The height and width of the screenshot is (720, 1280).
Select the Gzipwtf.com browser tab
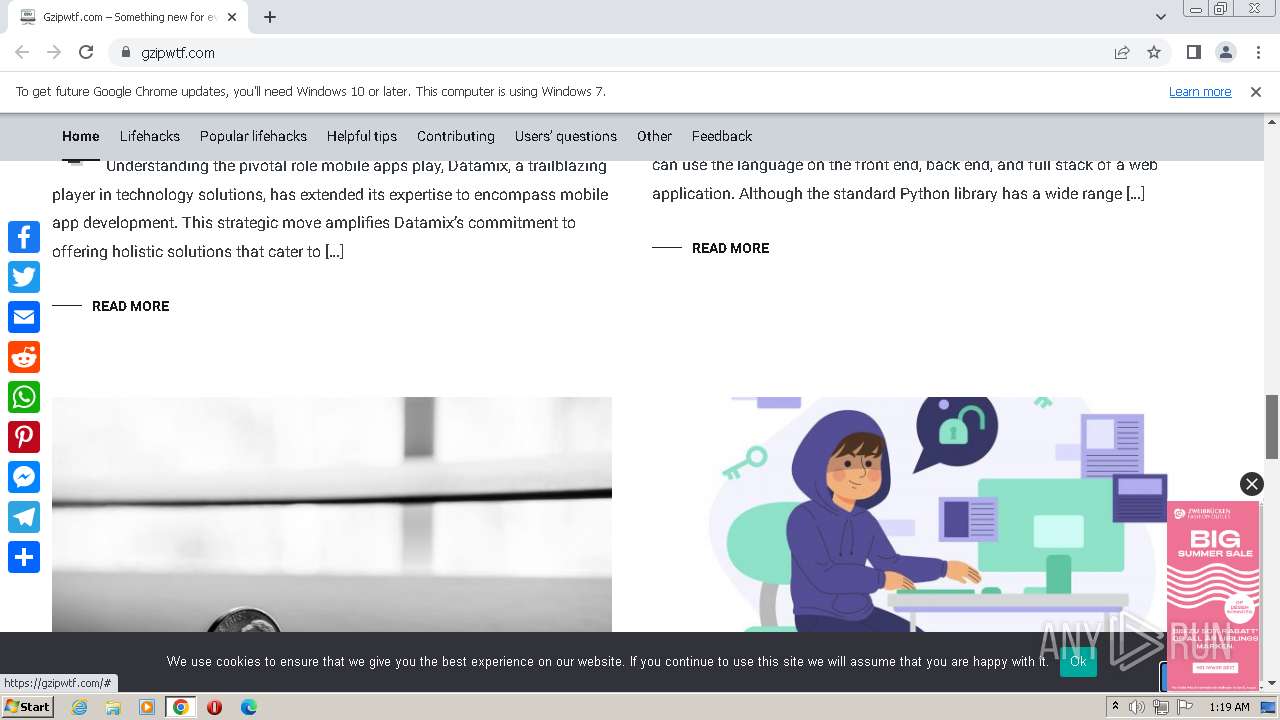[x=130, y=17]
